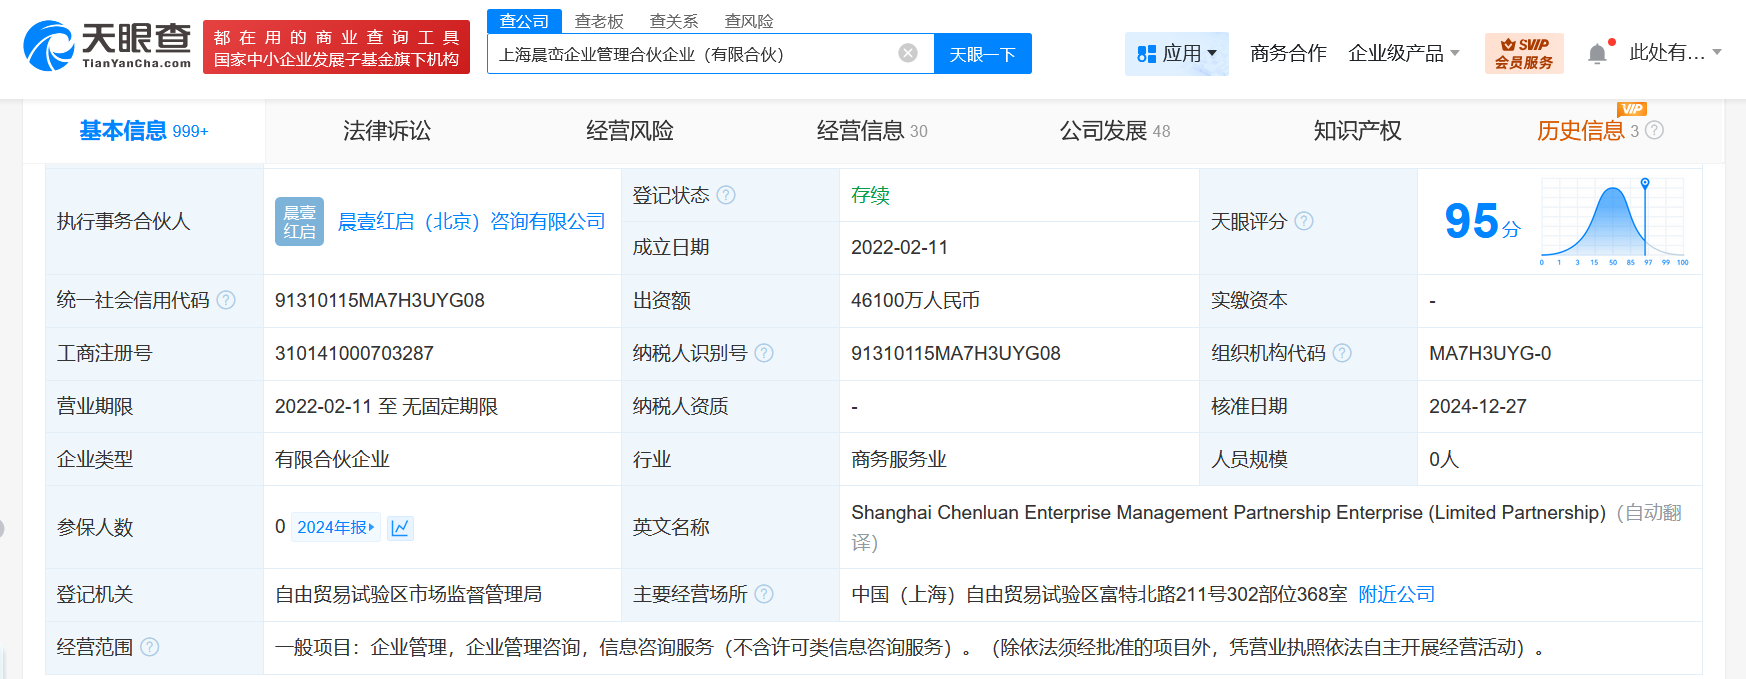Click the establishment date 2022-02-11
The height and width of the screenshot is (679, 1746).
click(x=899, y=247)
